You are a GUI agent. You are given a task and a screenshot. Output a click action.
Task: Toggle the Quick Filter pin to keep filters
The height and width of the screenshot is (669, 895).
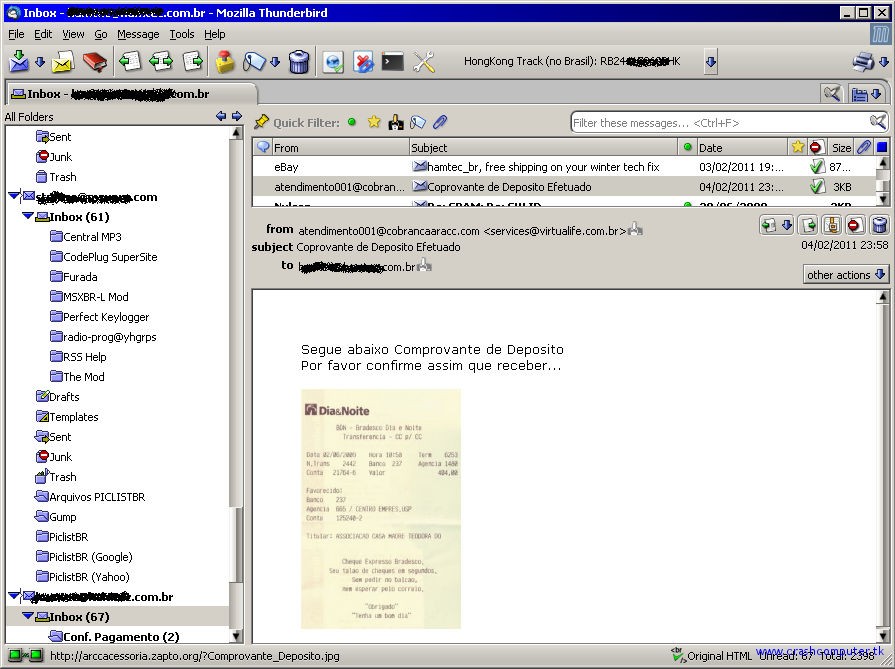[x=261, y=122]
